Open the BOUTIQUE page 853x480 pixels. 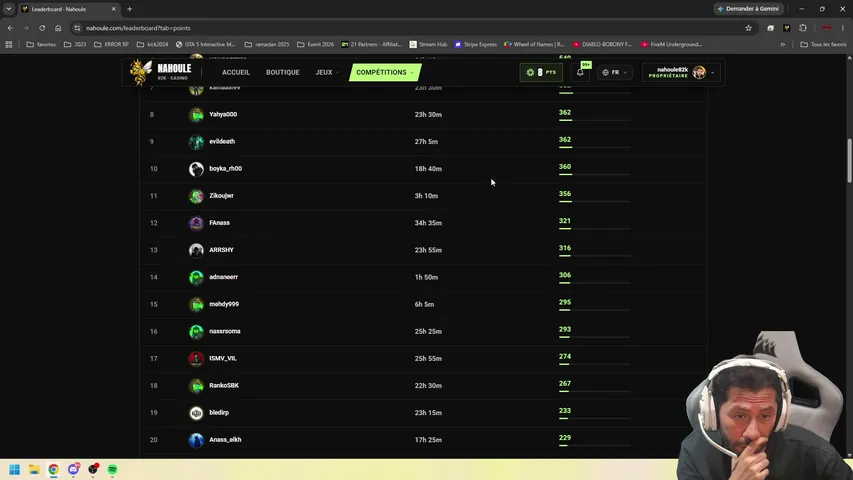282,72
